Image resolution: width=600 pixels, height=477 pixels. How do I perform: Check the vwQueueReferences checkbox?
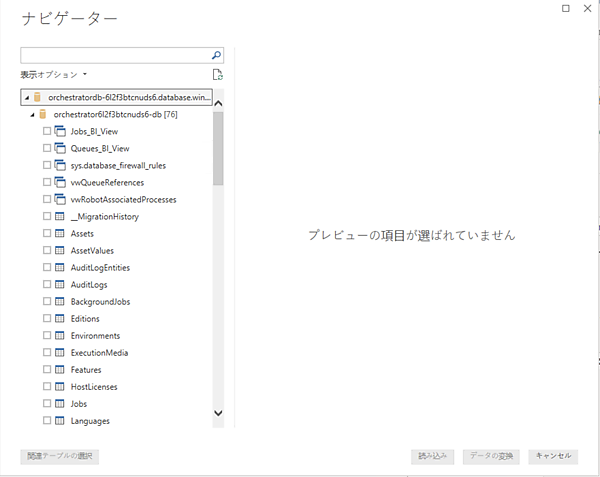click(x=47, y=182)
